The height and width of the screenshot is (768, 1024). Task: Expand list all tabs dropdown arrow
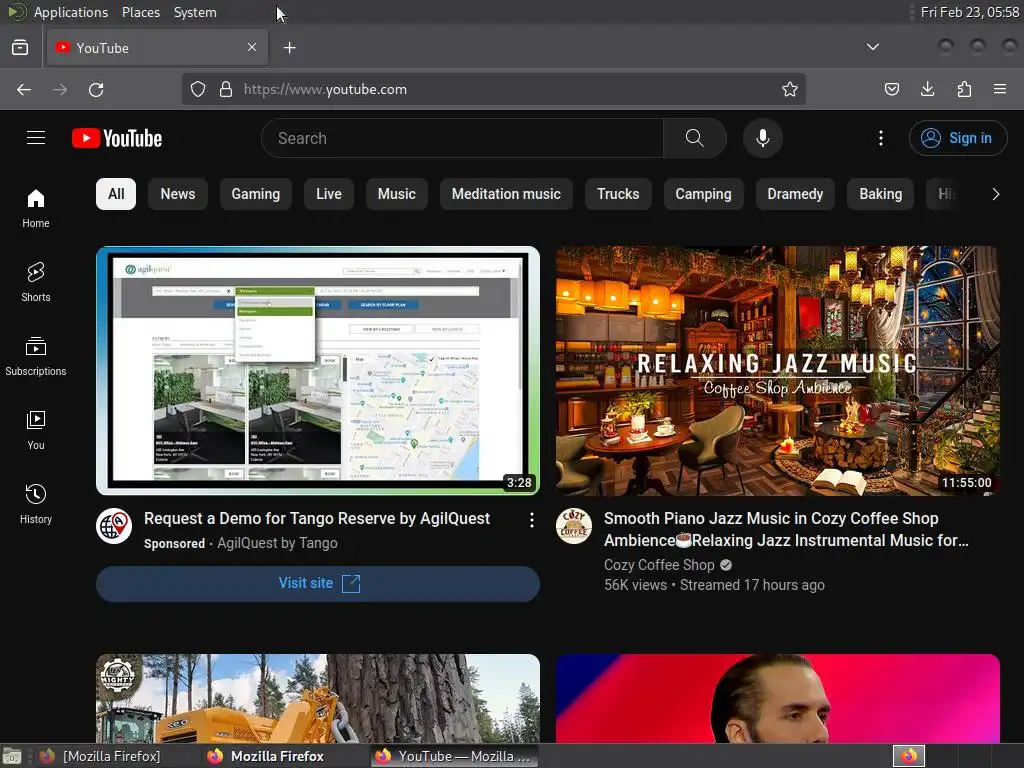[x=872, y=47]
